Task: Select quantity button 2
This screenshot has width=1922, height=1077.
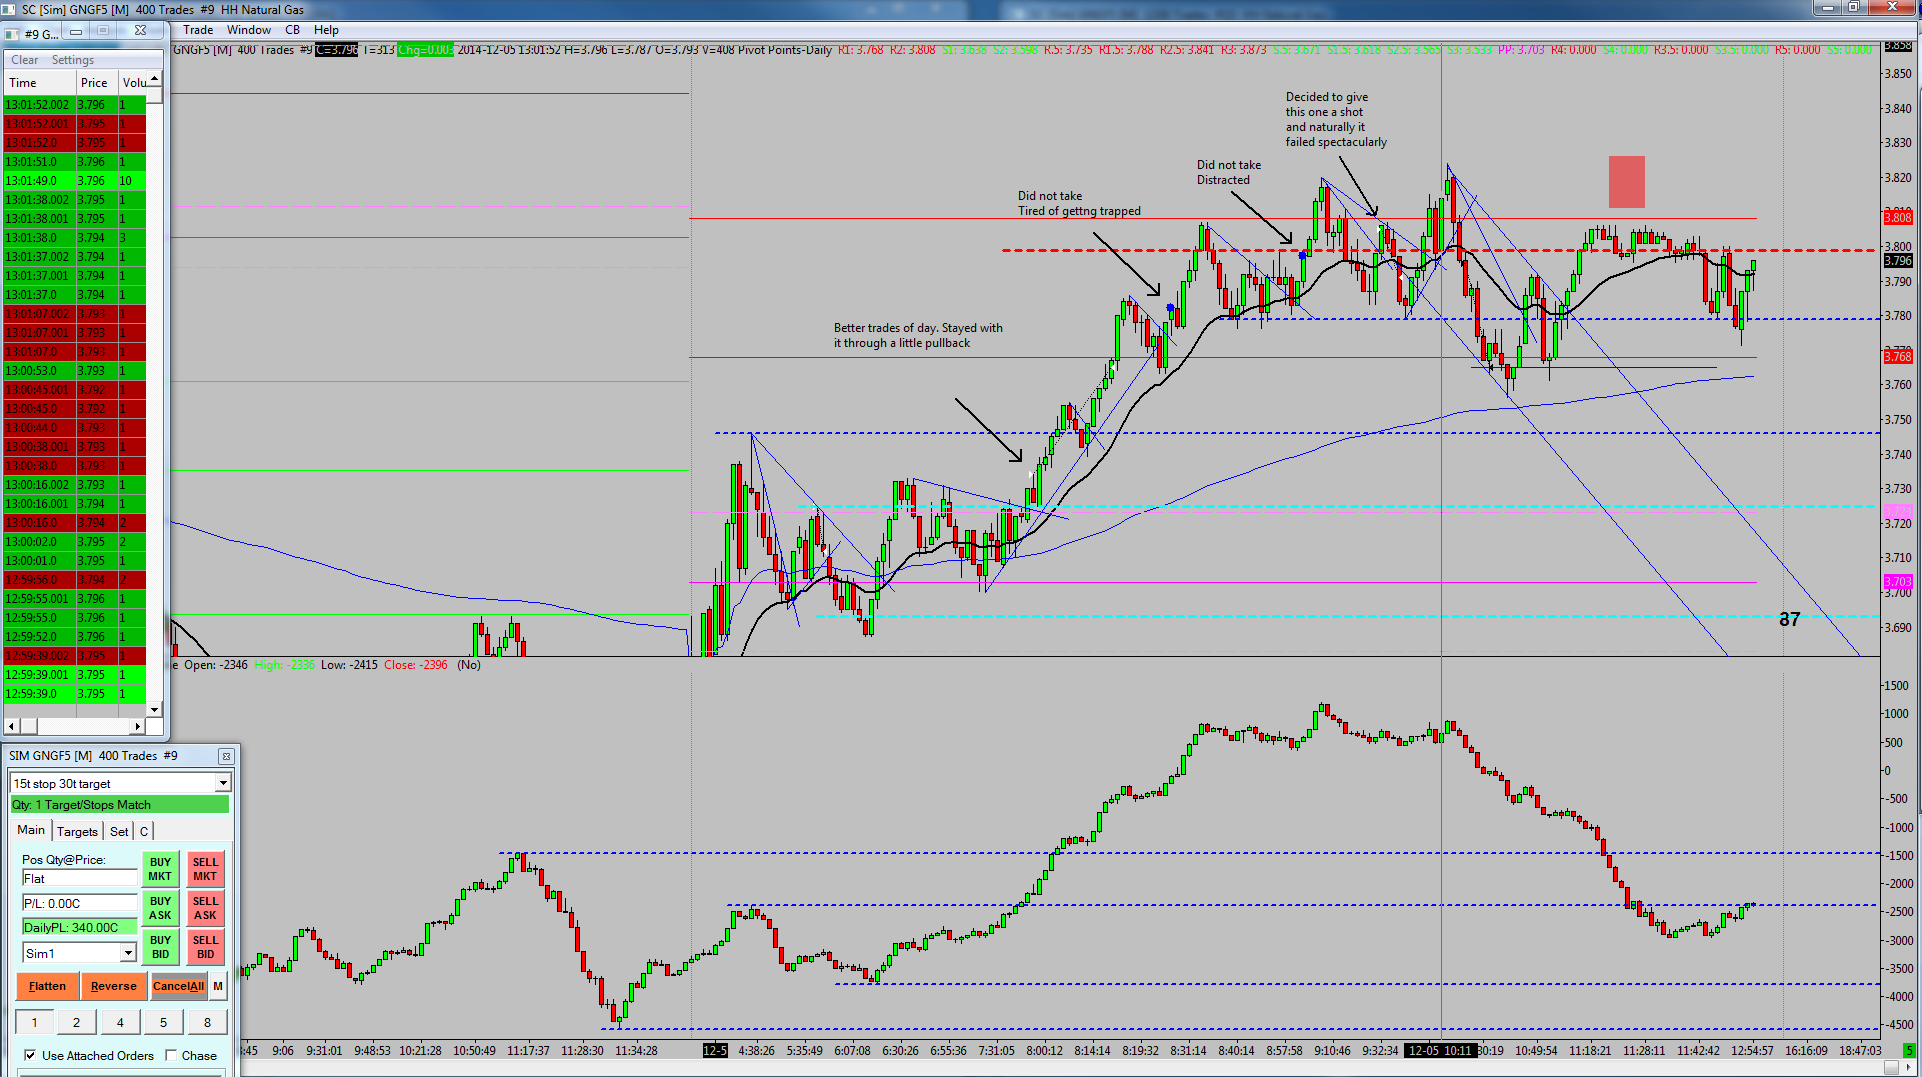Action: coord(76,1022)
